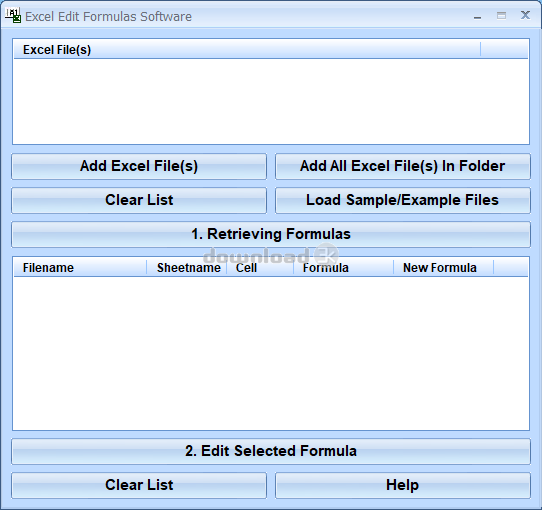542x510 pixels.
Task: Select the Sheetname column header
Action: click(187, 268)
